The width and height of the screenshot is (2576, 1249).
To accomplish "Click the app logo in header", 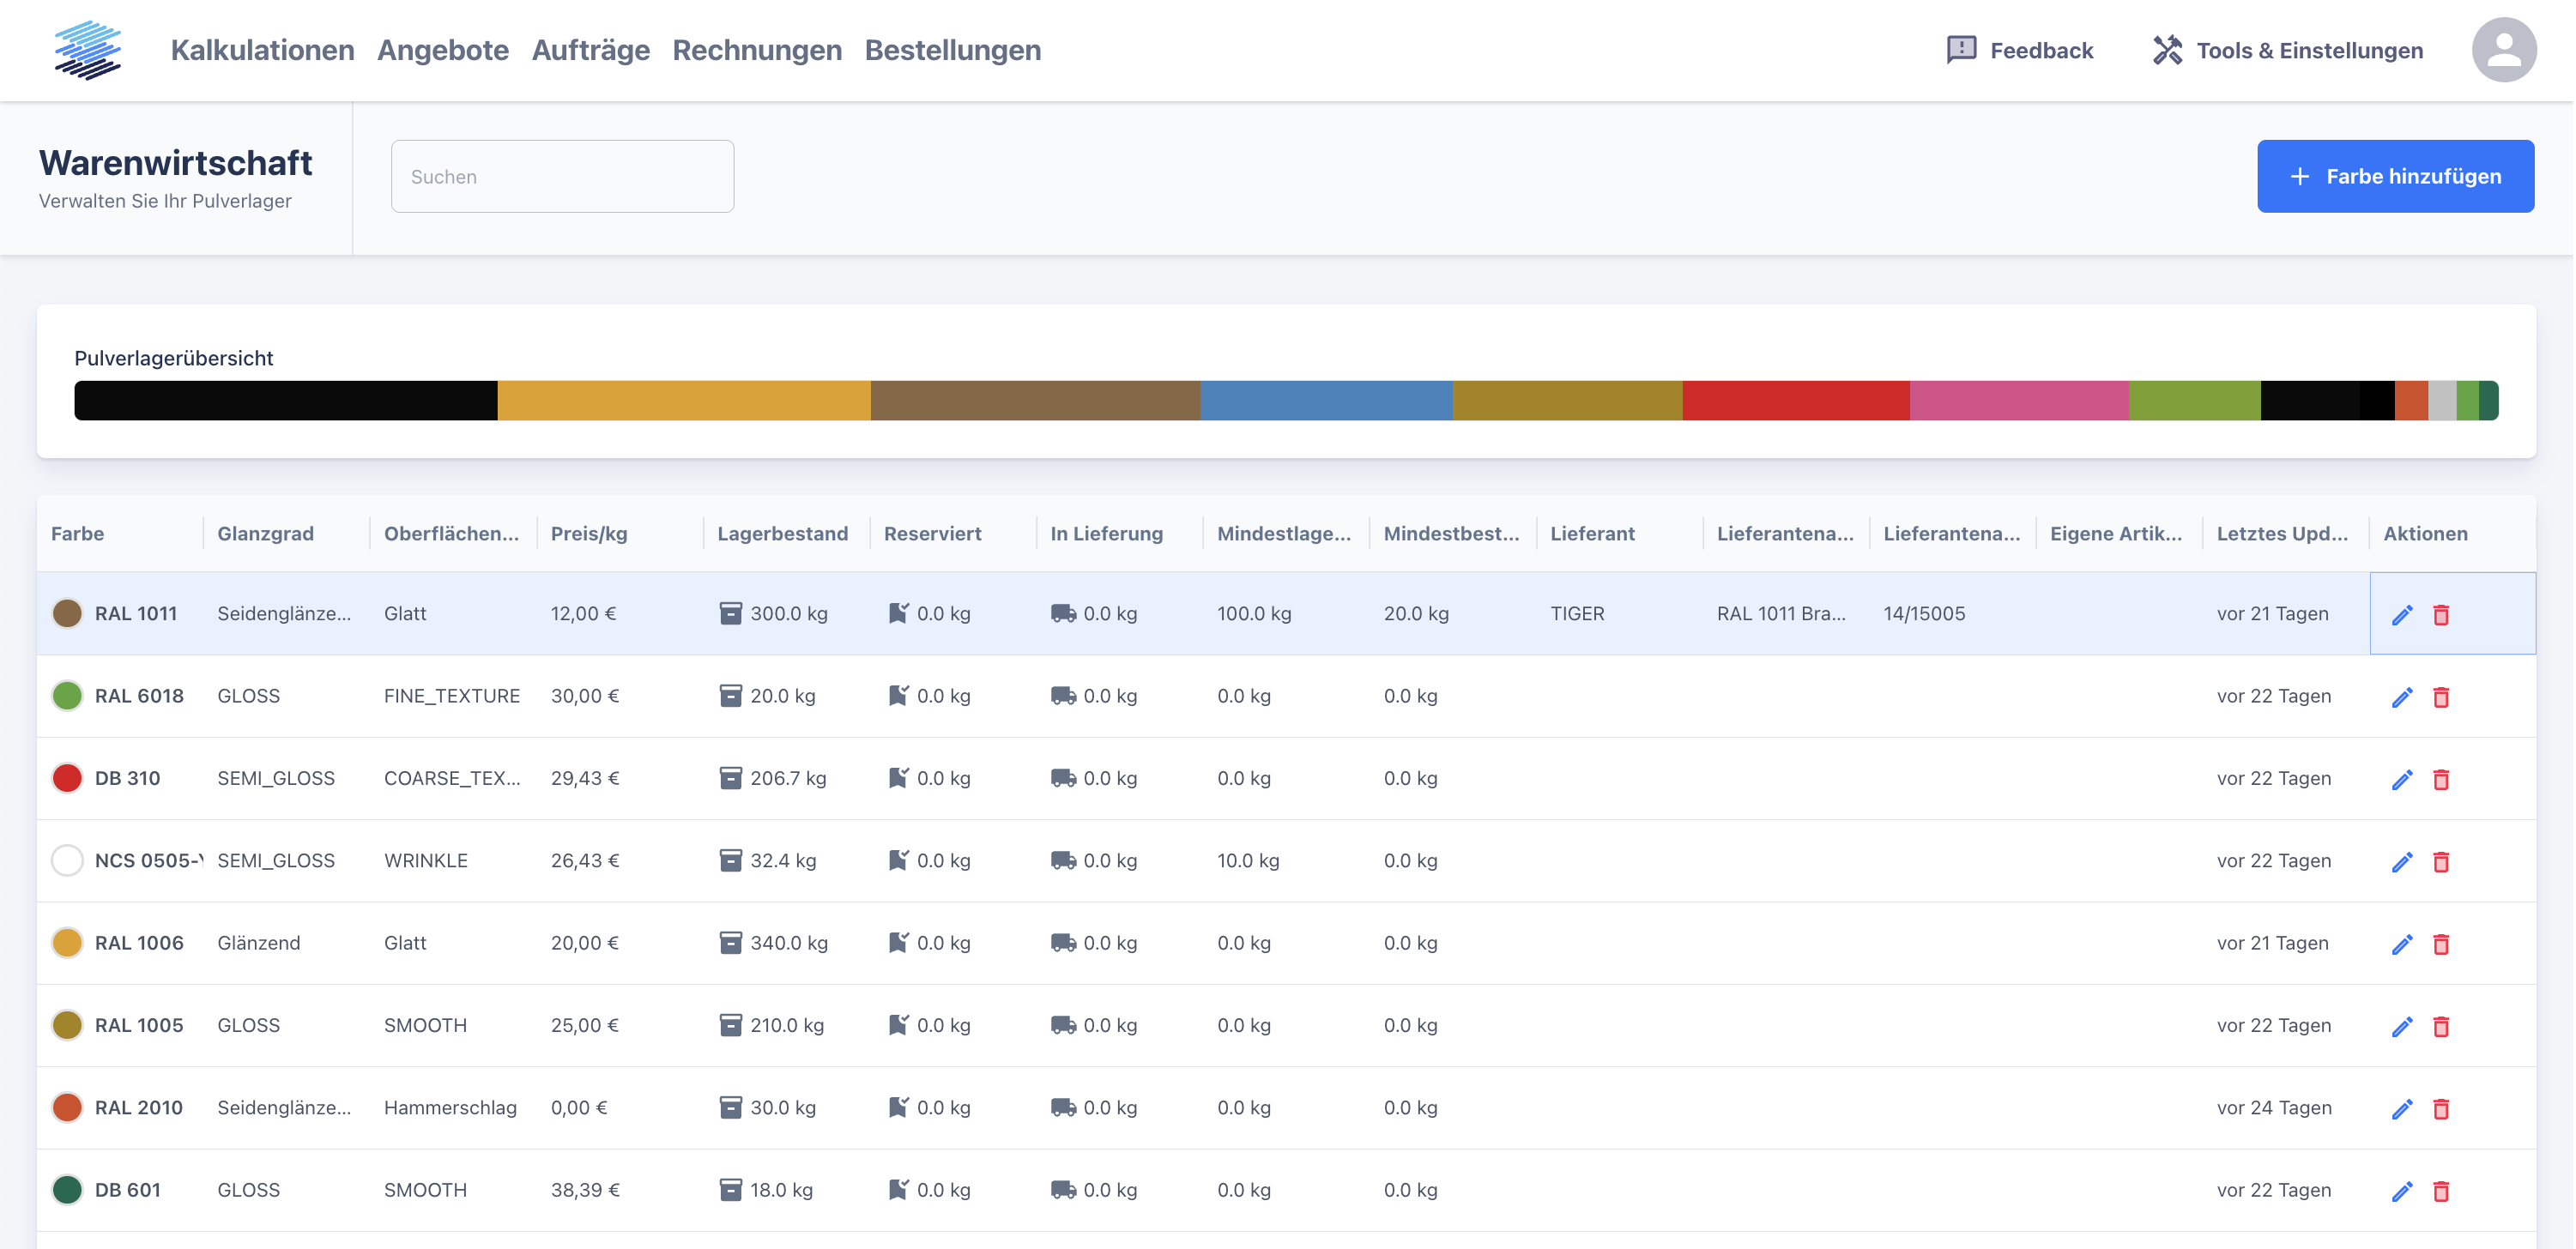I will [x=88, y=50].
